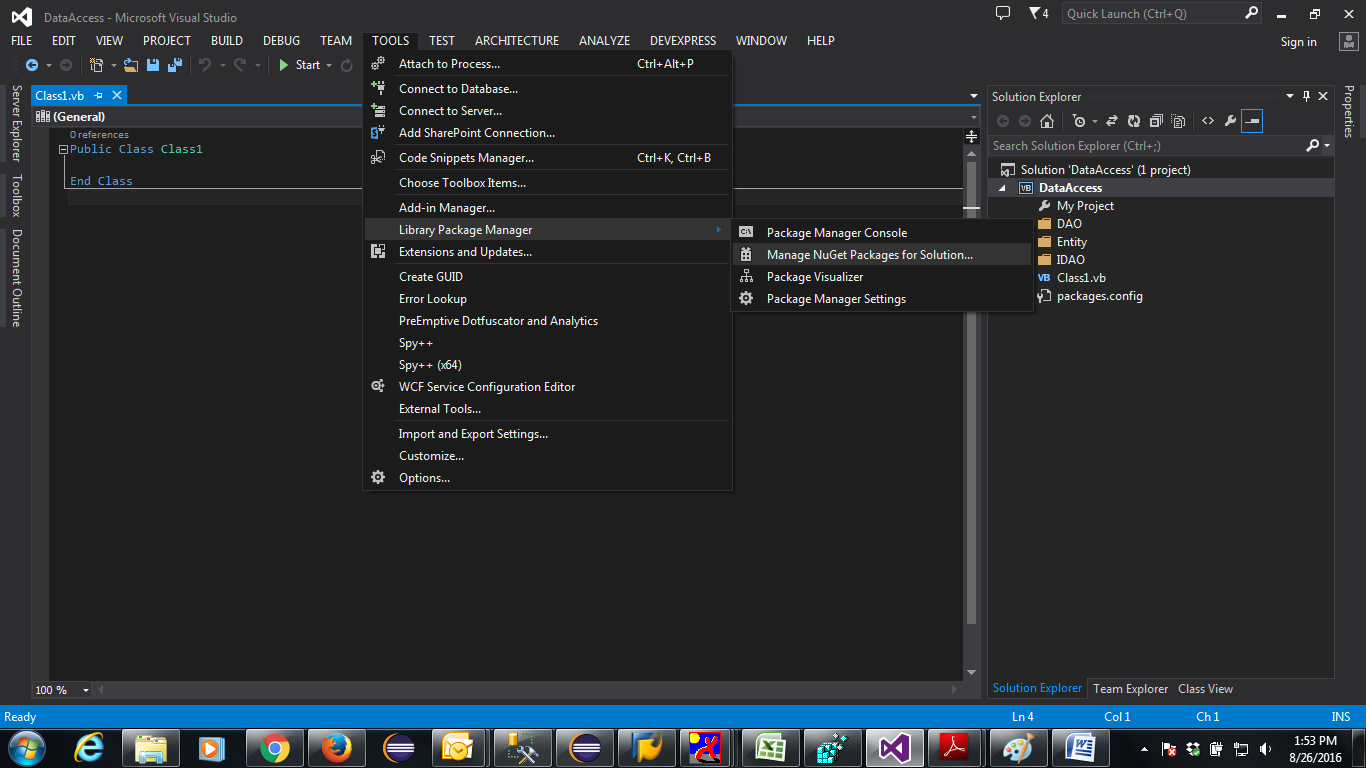Collapse the DataAccess project node
This screenshot has height=768, width=1366.
coord(1003,187)
